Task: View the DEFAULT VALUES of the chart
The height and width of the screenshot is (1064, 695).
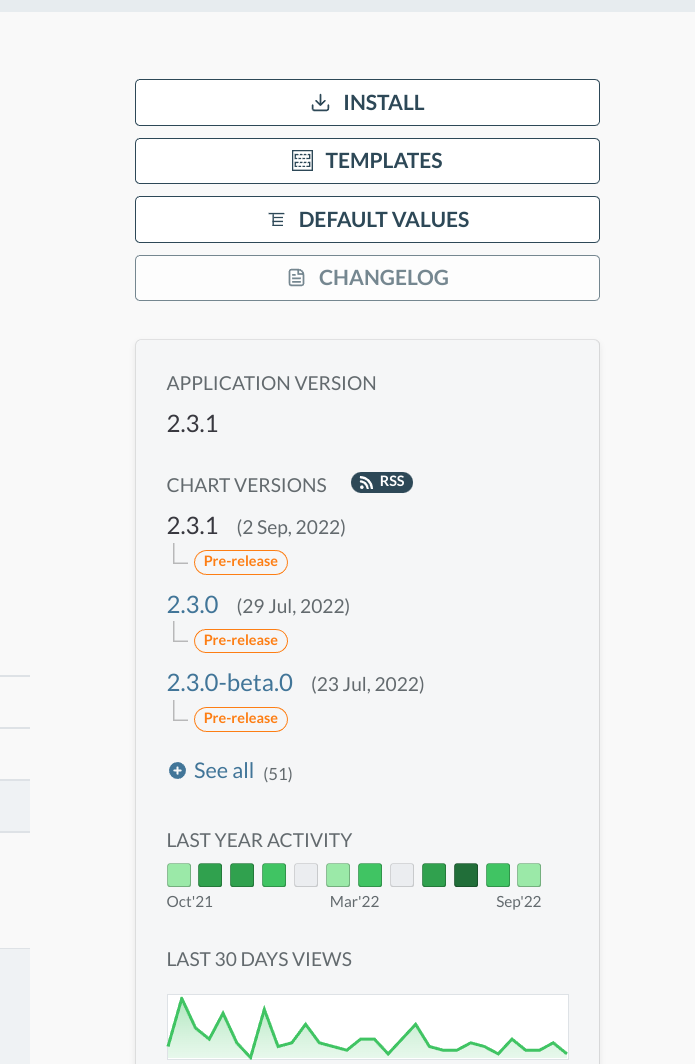Action: pos(367,219)
